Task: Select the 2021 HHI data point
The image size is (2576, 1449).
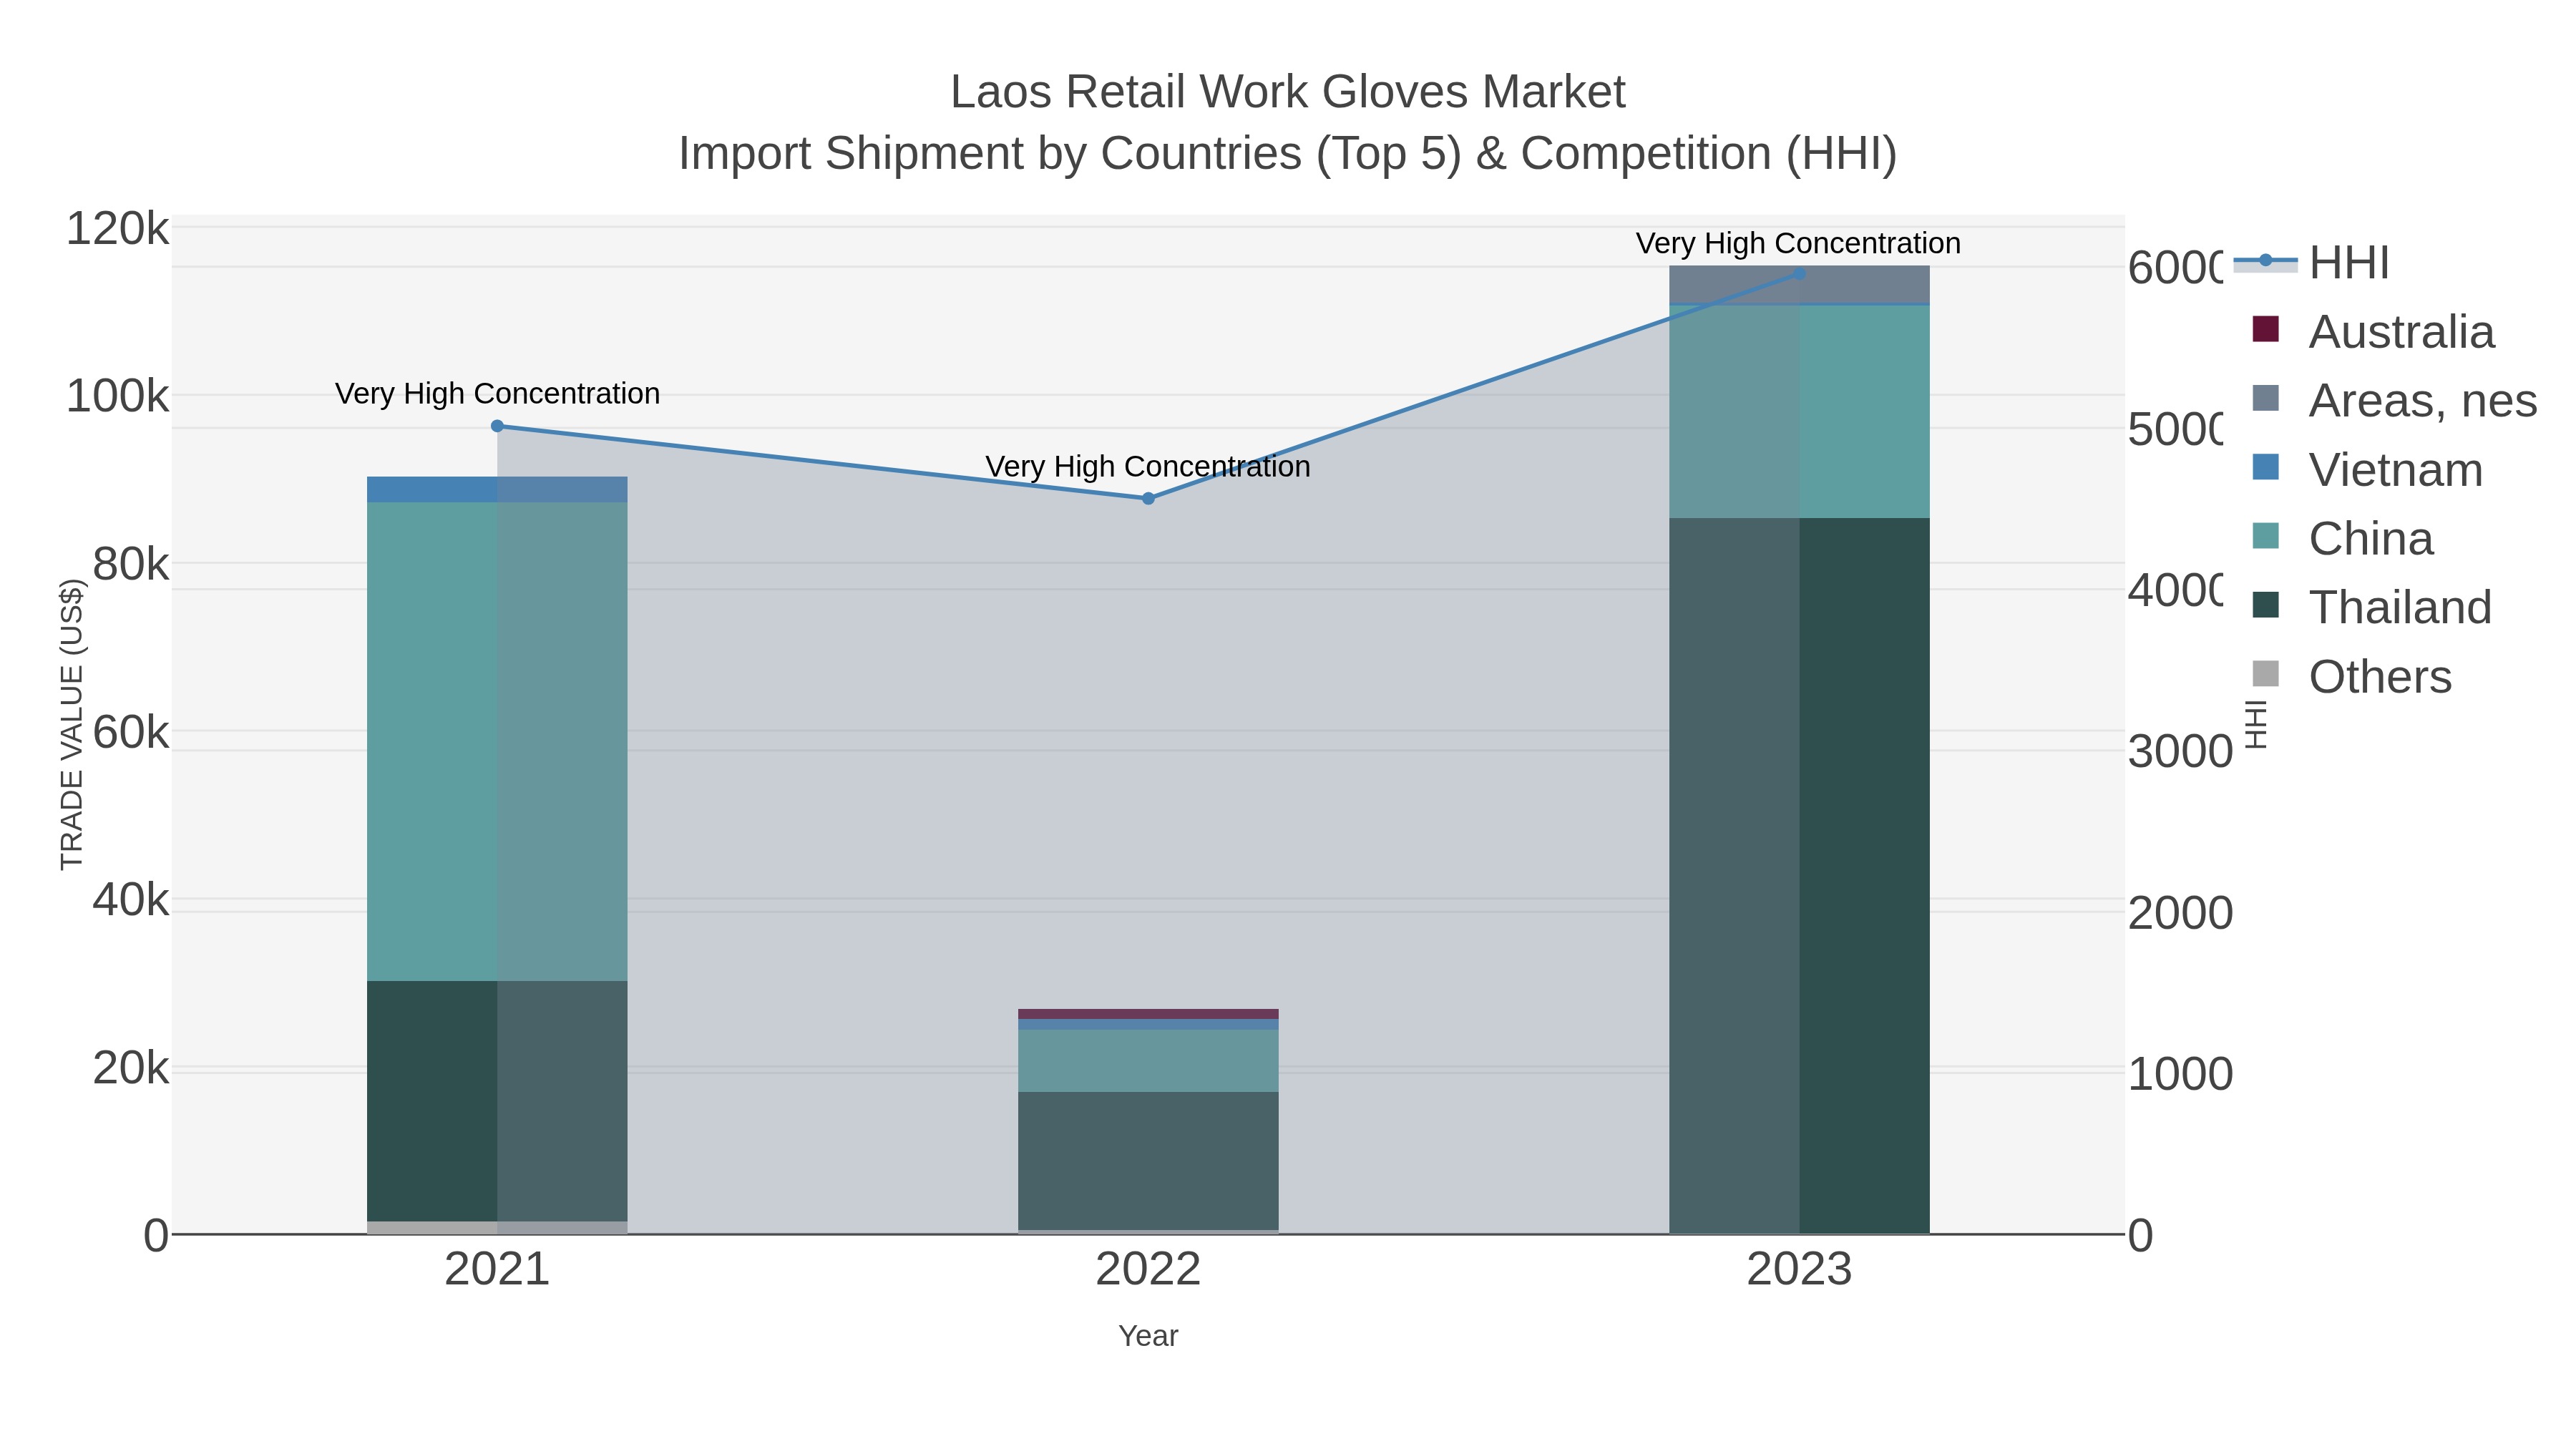Action: (x=497, y=426)
